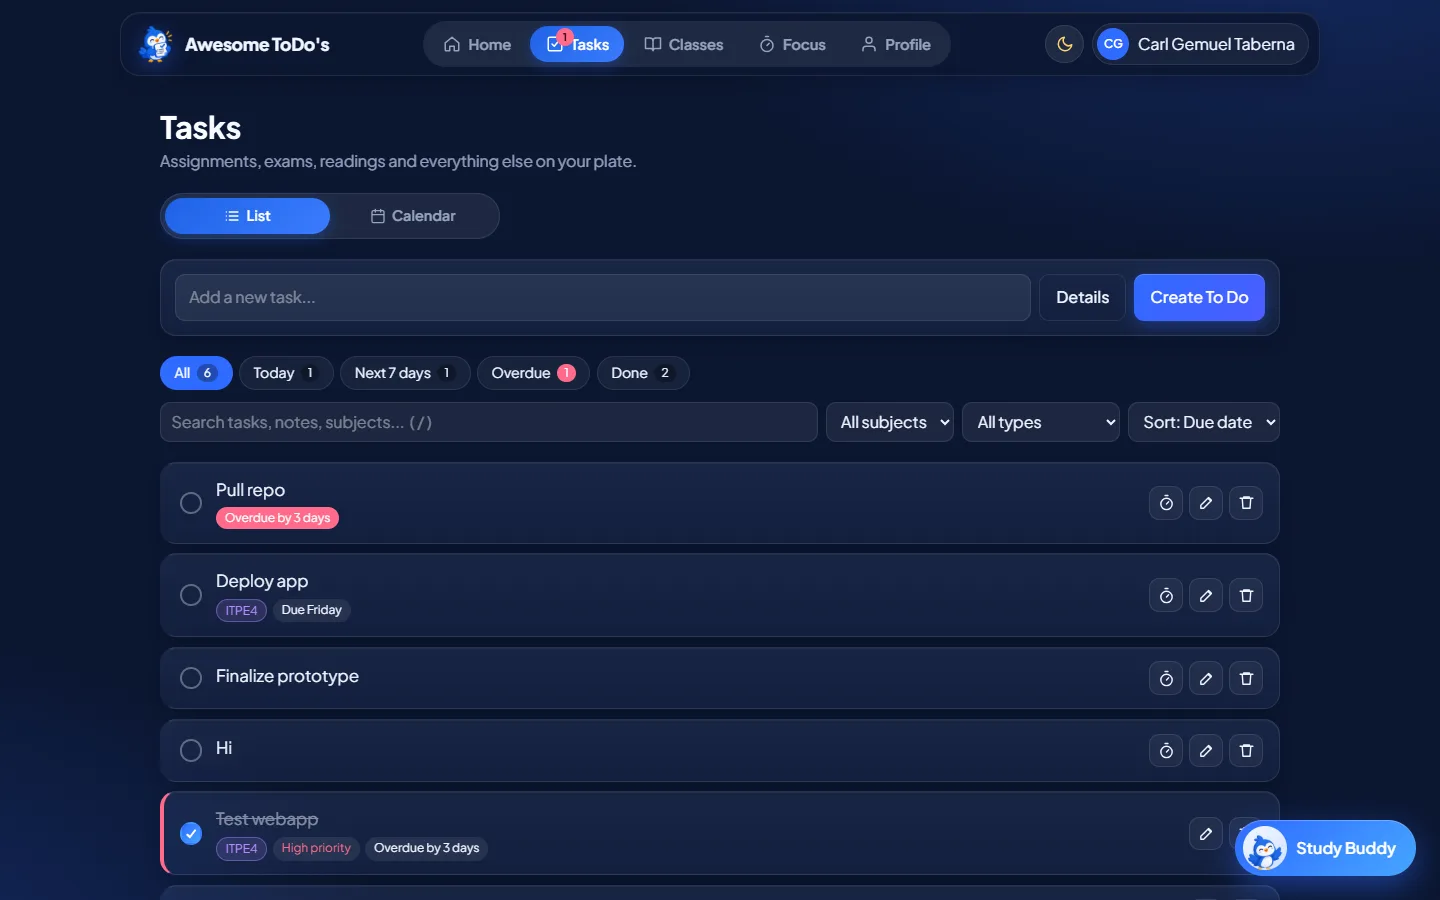Focus the Add a new task field
The image size is (1440, 900).
click(603, 297)
